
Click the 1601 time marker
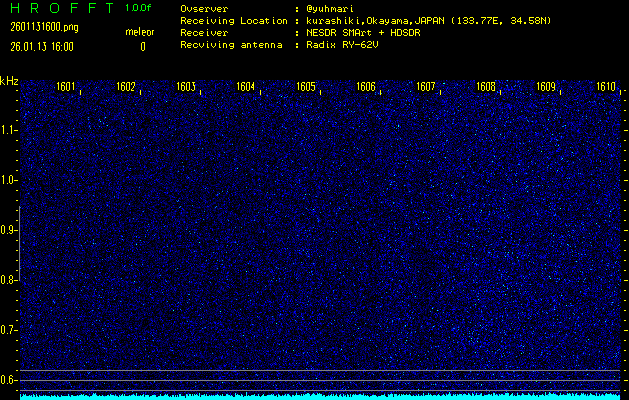click(x=66, y=87)
